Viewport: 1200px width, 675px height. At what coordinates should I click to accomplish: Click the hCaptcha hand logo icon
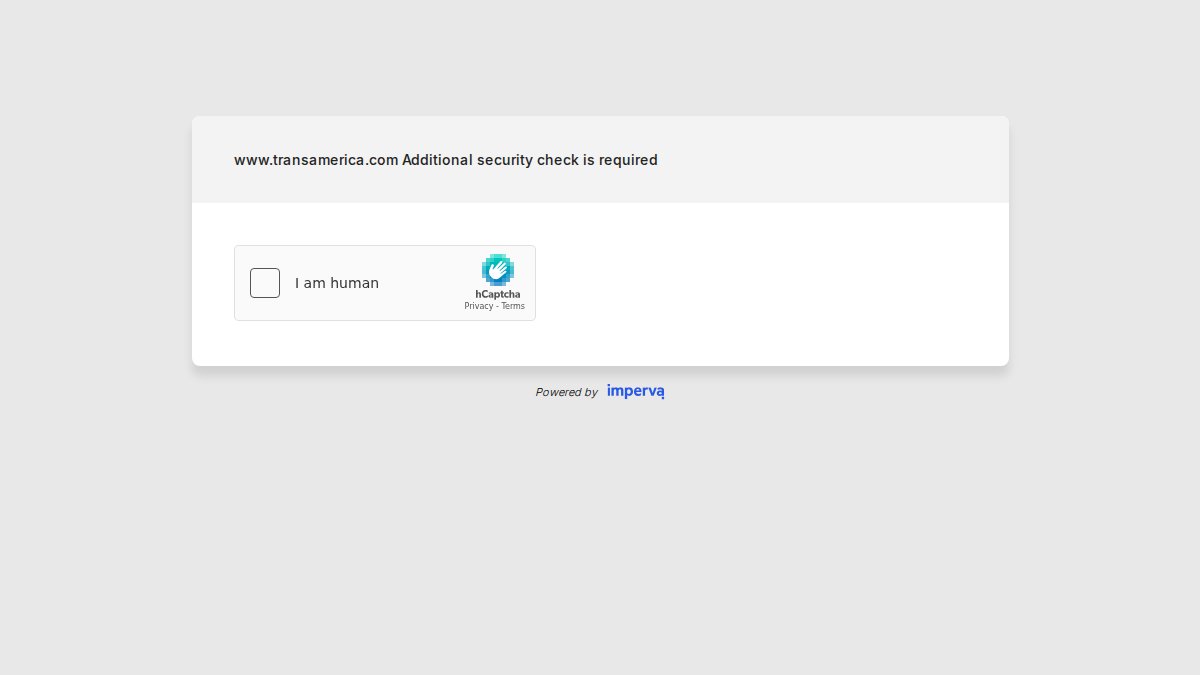pos(498,270)
